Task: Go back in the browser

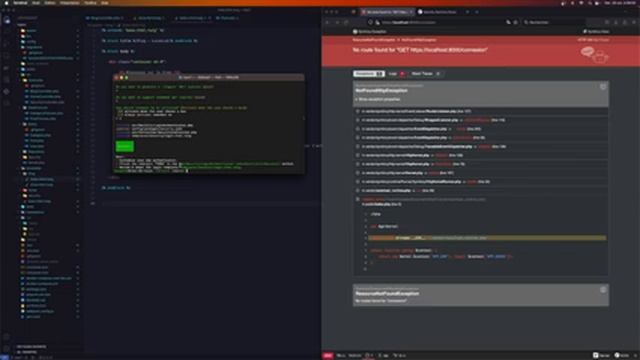Action: pyautogui.click(x=328, y=22)
